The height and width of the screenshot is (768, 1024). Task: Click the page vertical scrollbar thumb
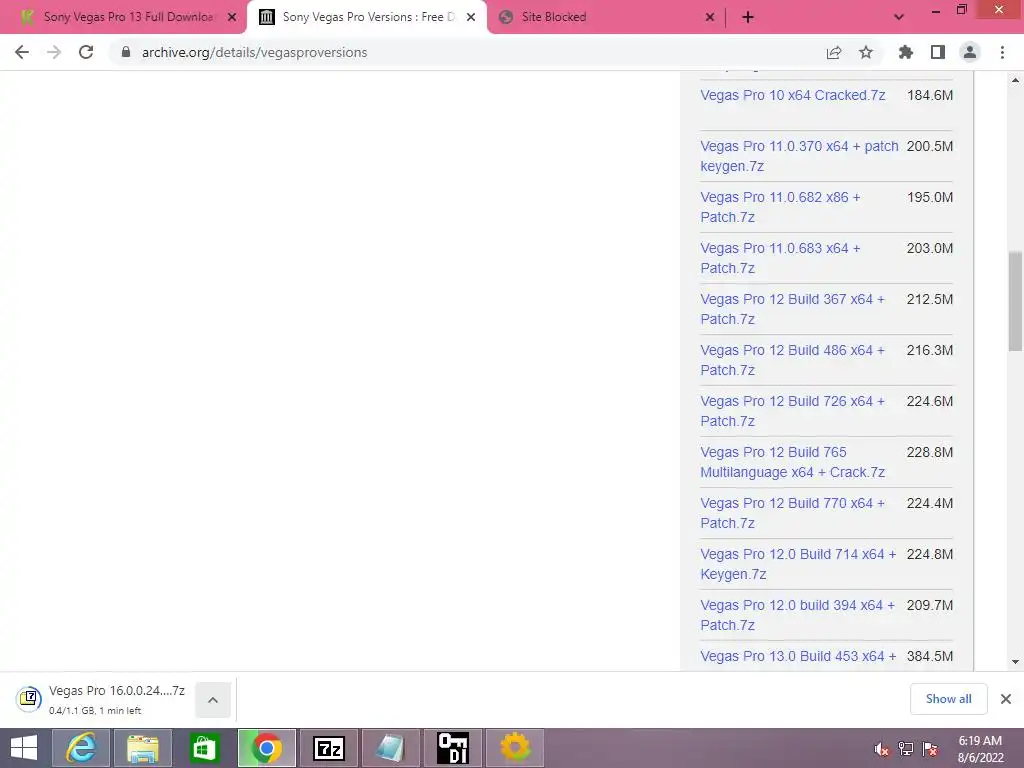(x=1015, y=302)
